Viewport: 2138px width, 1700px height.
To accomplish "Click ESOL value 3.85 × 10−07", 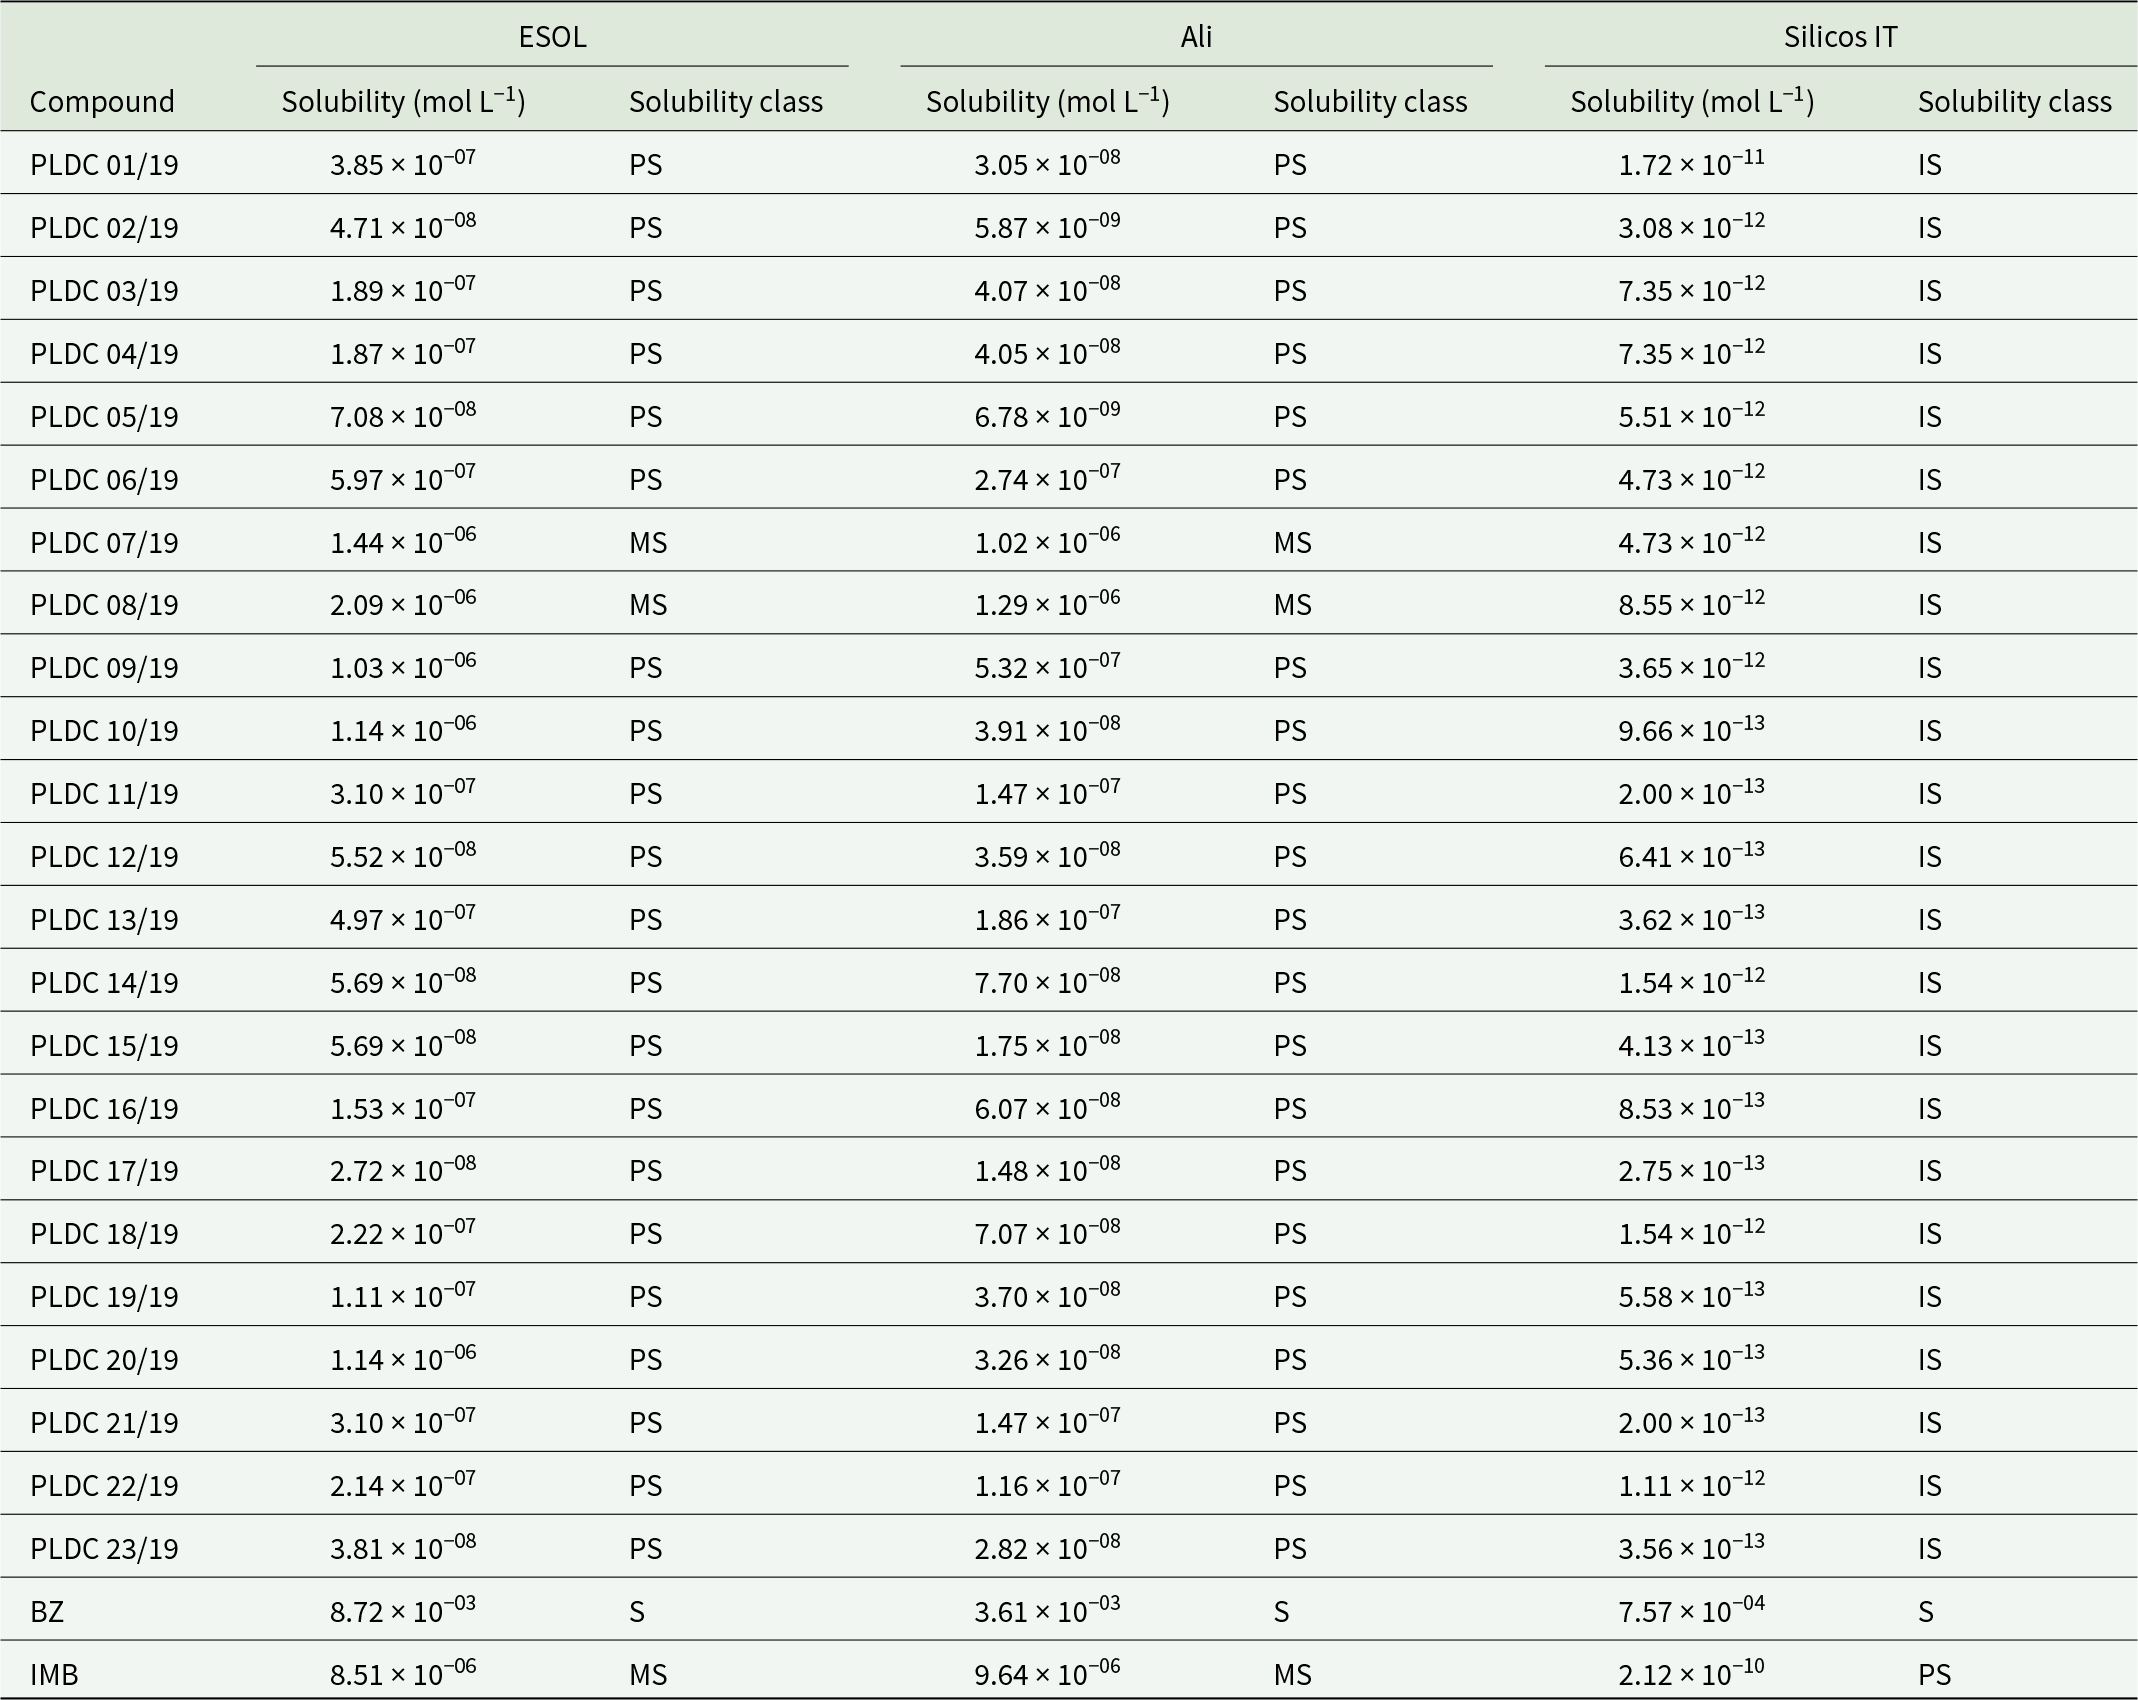I will tap(403, 162).
